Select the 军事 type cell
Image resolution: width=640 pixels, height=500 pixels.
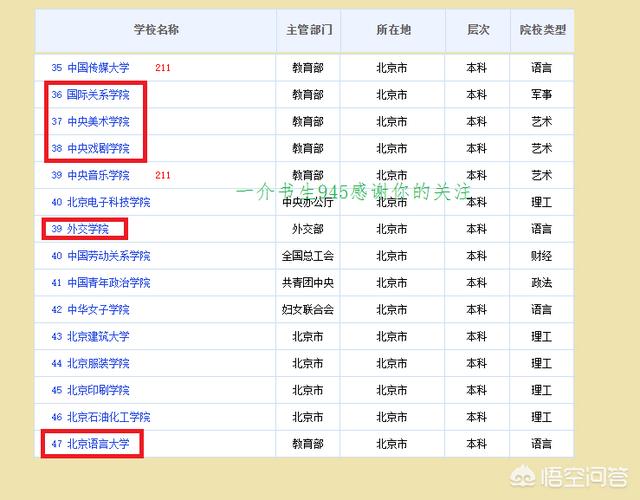[x=541, y=95]
